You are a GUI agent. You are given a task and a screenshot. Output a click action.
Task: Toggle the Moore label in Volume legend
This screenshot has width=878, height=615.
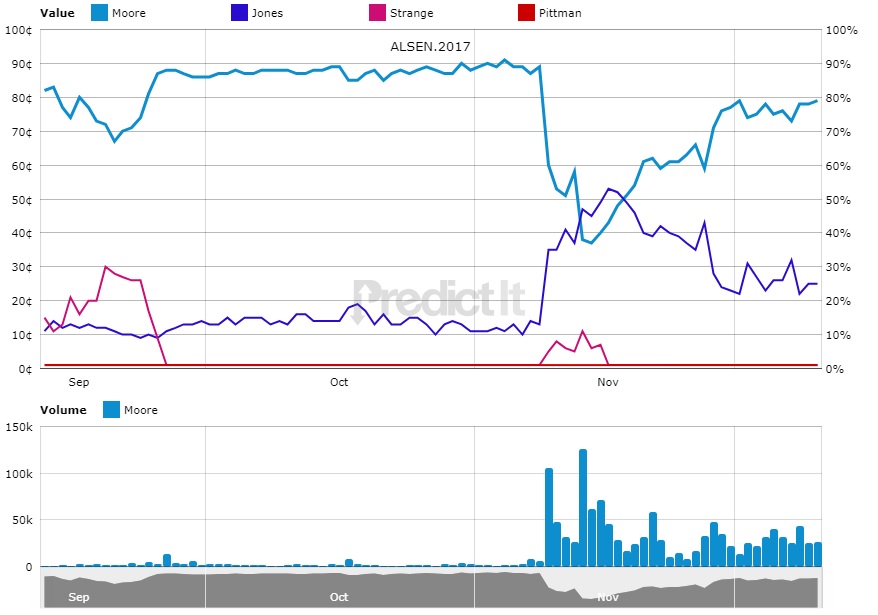(141, 410)
